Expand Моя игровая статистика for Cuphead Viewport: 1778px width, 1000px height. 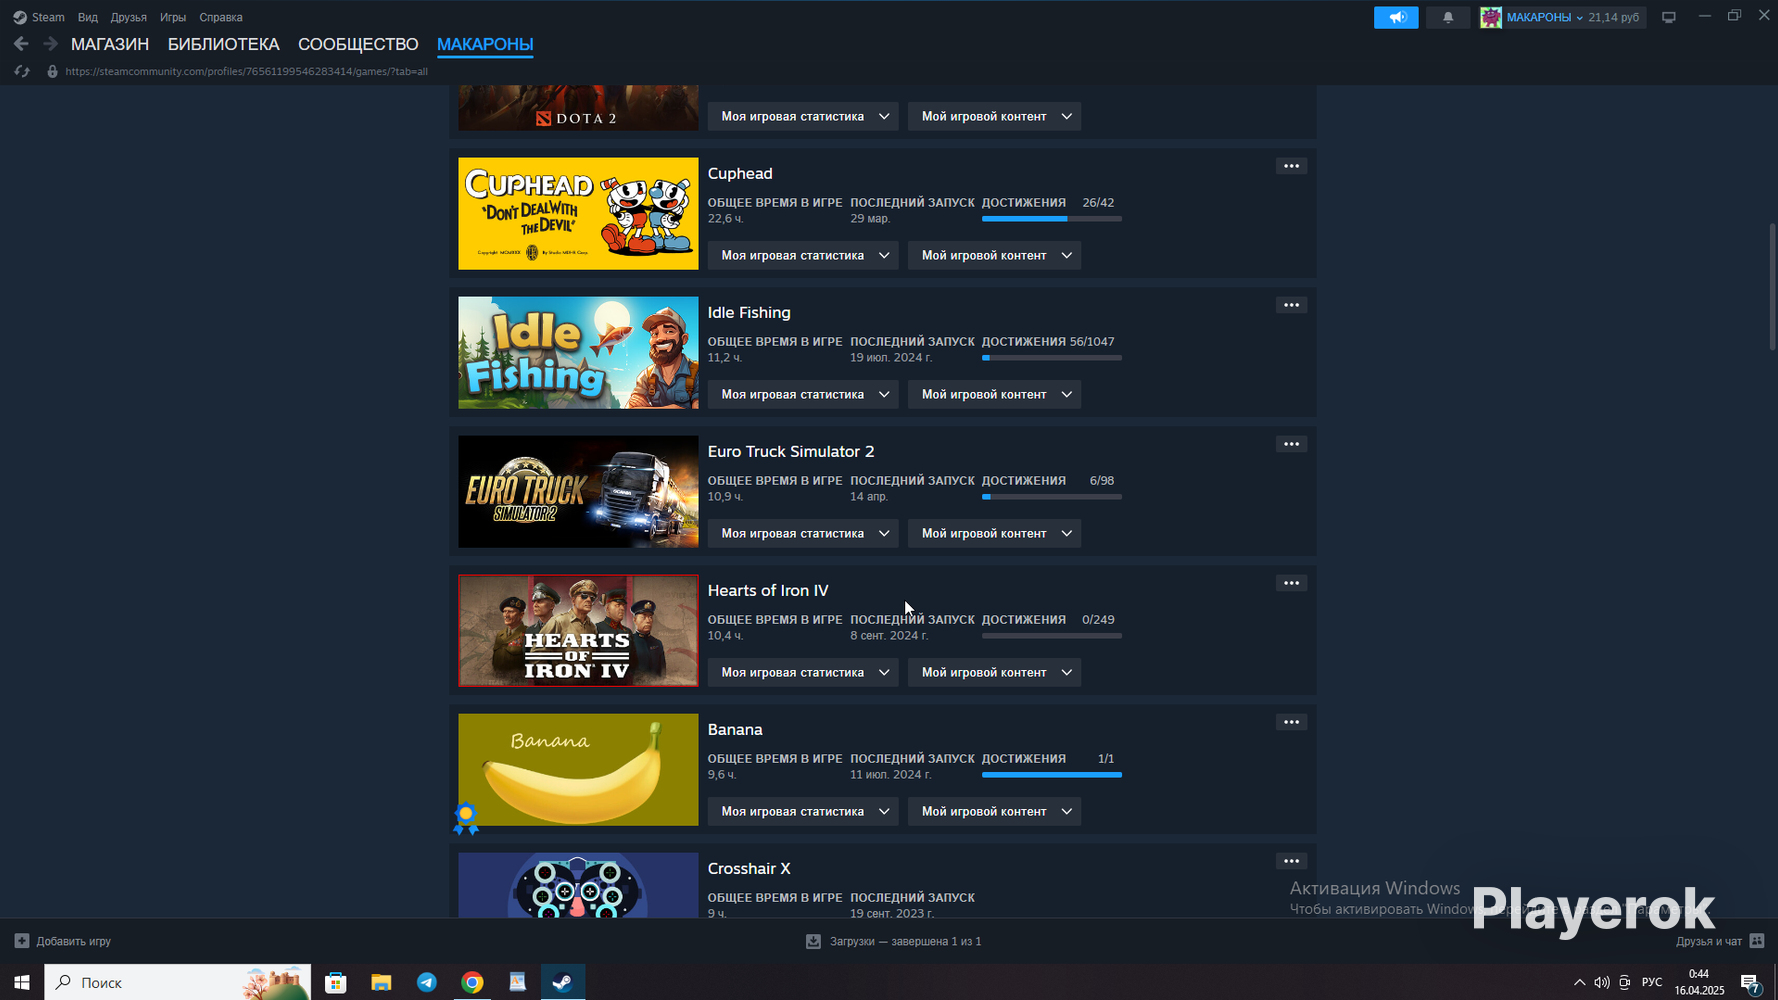click(803, 255)
